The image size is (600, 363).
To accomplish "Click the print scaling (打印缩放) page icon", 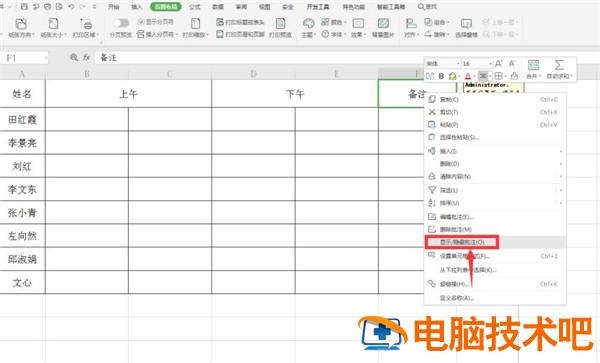I will tap(196, 24).
